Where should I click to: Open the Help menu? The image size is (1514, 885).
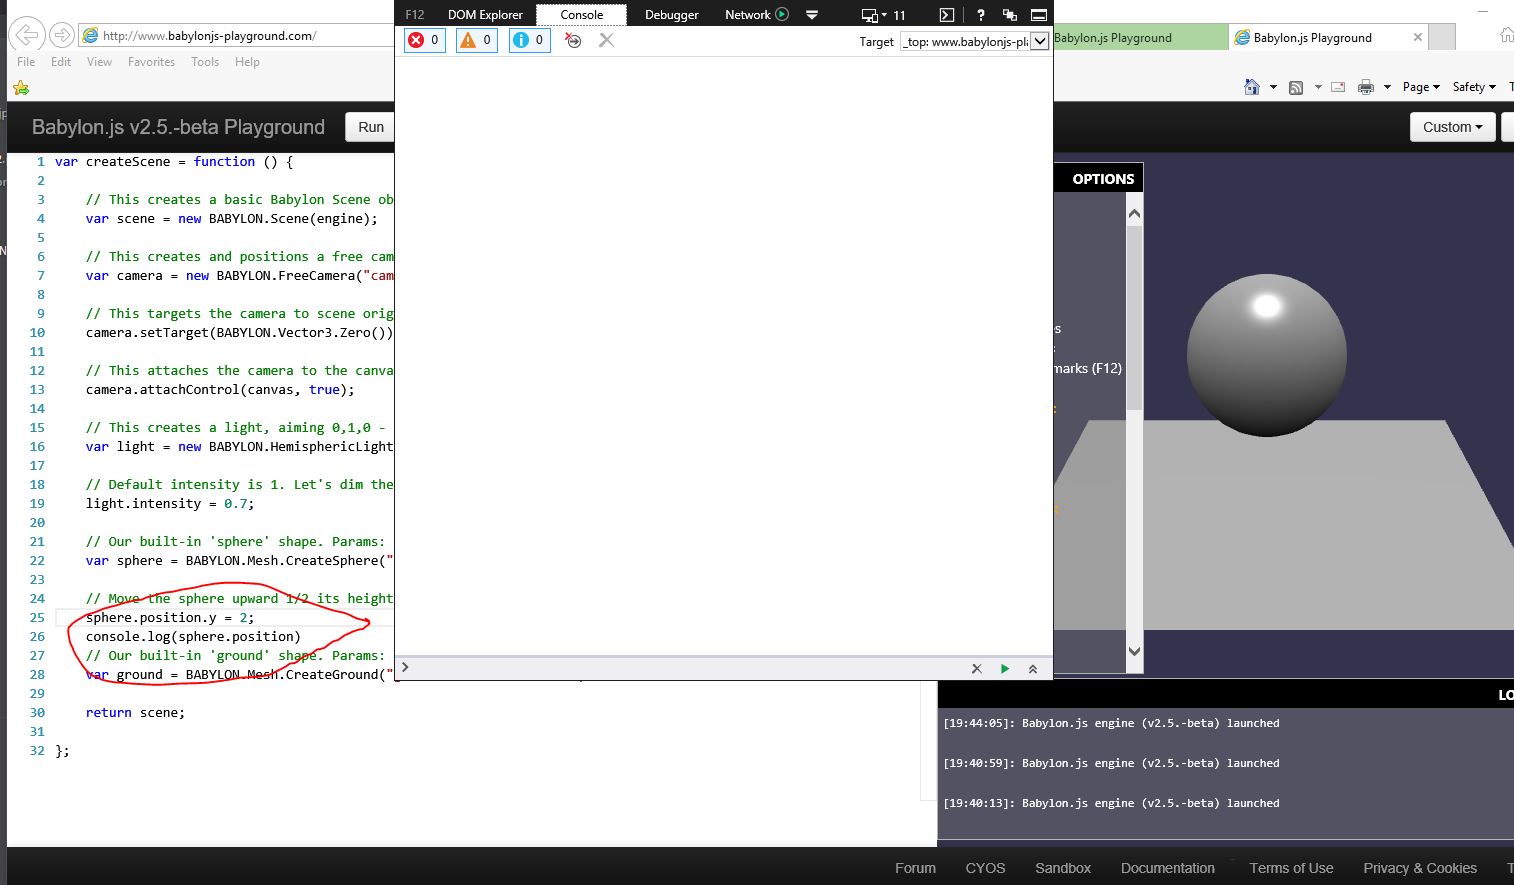247,62
